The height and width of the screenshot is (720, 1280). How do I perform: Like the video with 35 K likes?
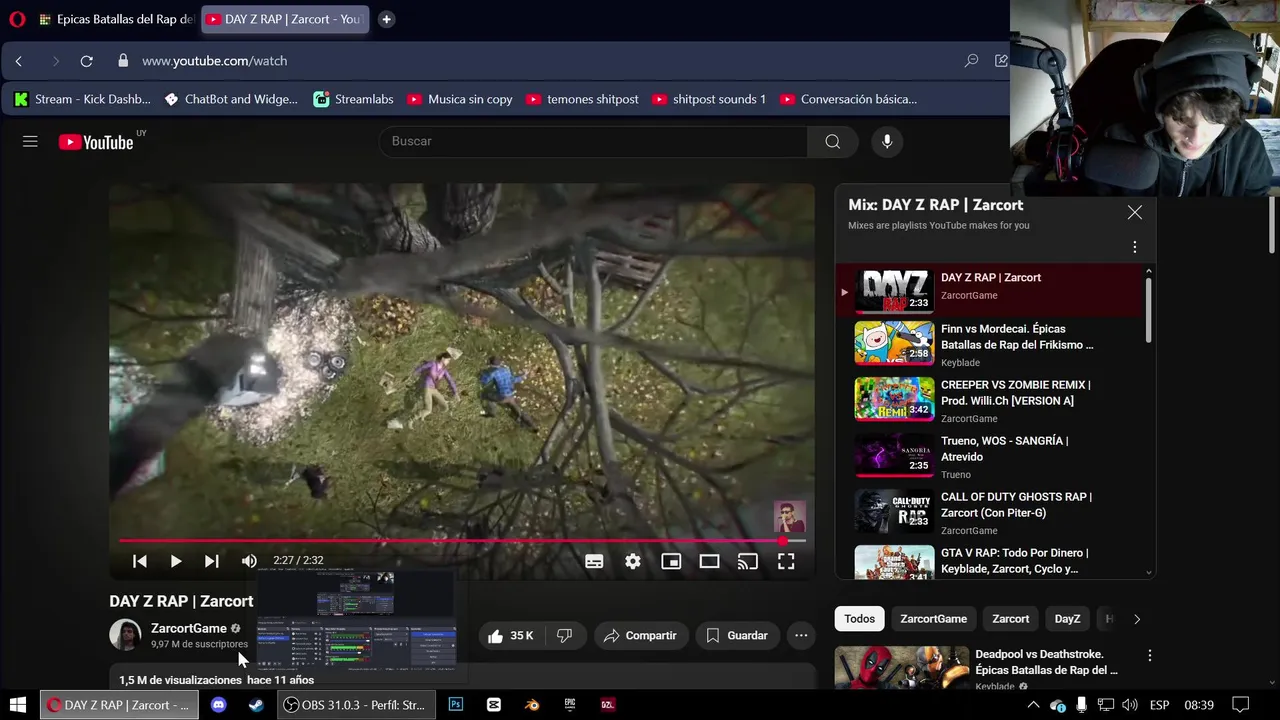pyautogui.click(x=511, y=636)
